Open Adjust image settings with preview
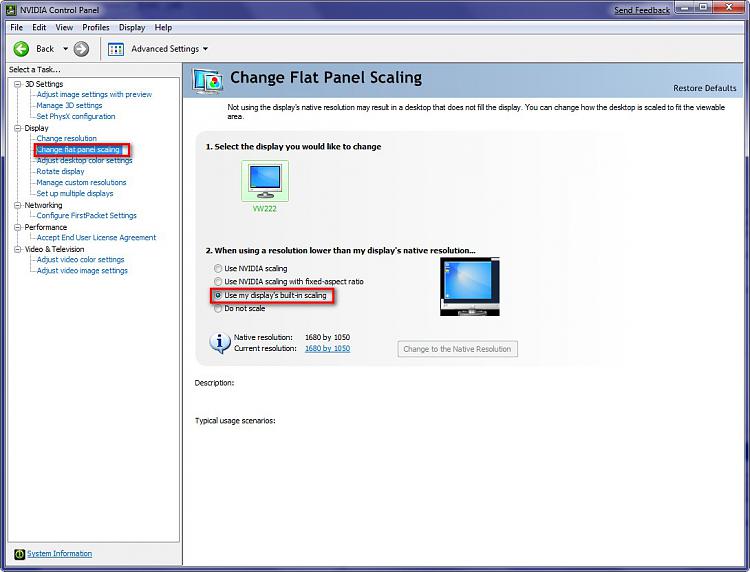This screenshot has width=750, height=572. point(94,95)
